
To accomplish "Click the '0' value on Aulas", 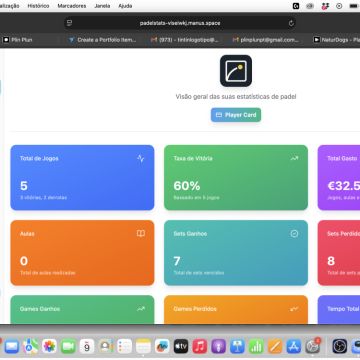I will (24, 261).
